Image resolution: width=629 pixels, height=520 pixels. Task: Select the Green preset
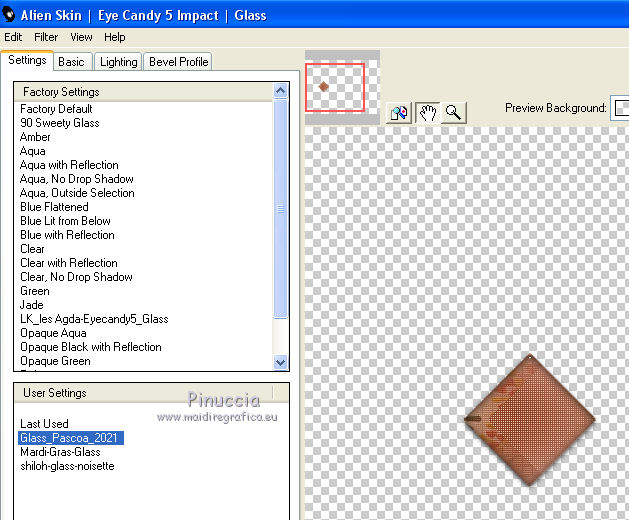click(x=35, y=291)
